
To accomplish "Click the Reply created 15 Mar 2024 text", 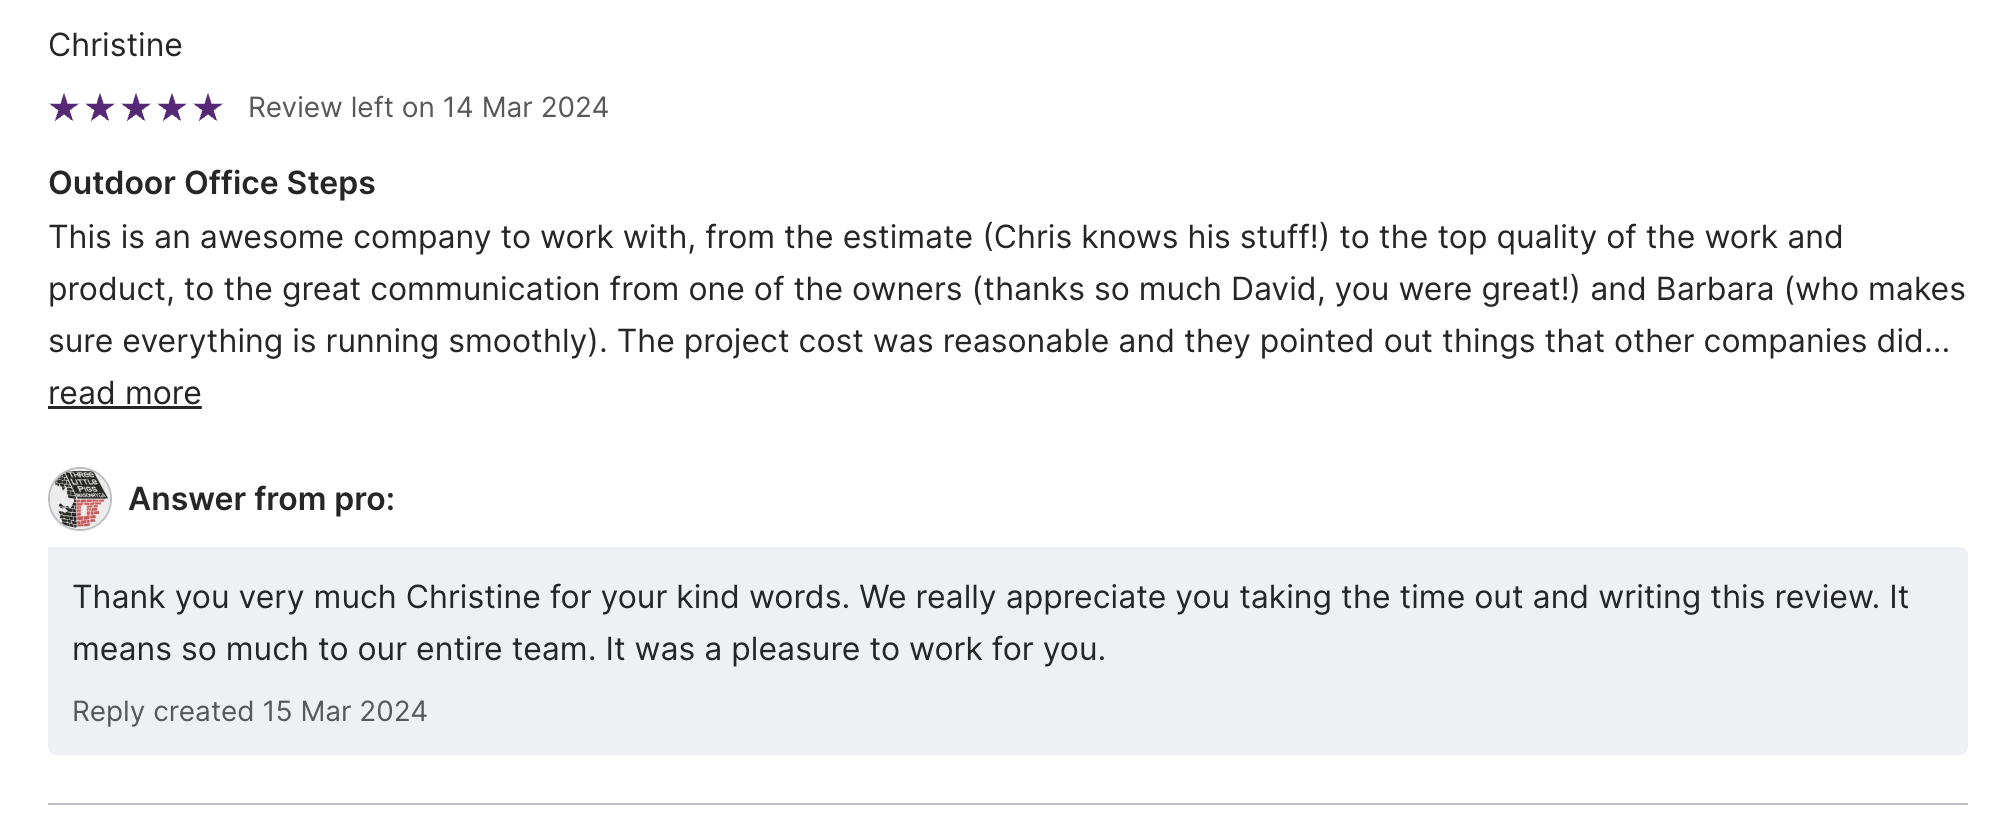I will point(250,711).
